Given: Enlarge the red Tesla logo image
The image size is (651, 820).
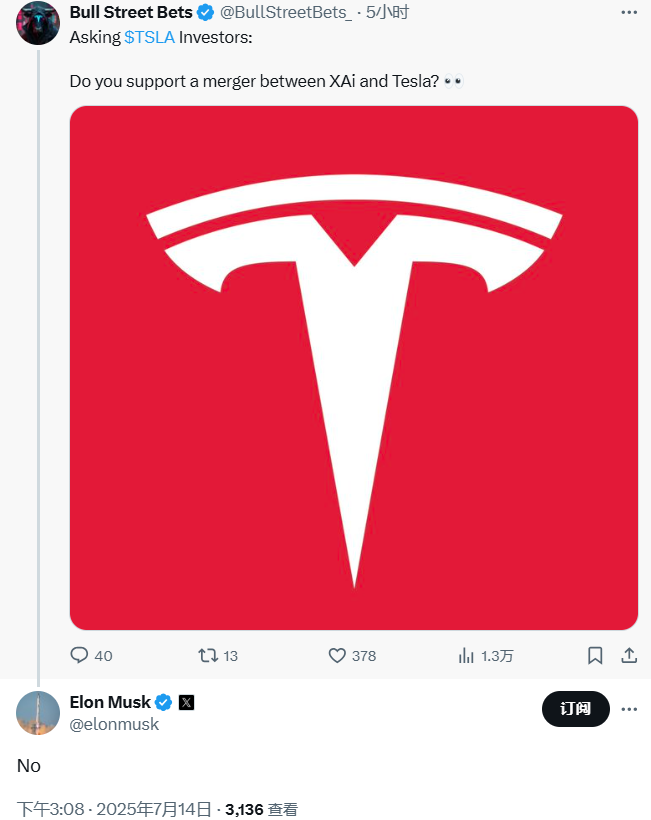Looking at the screenshot, I should click(354, 368).
